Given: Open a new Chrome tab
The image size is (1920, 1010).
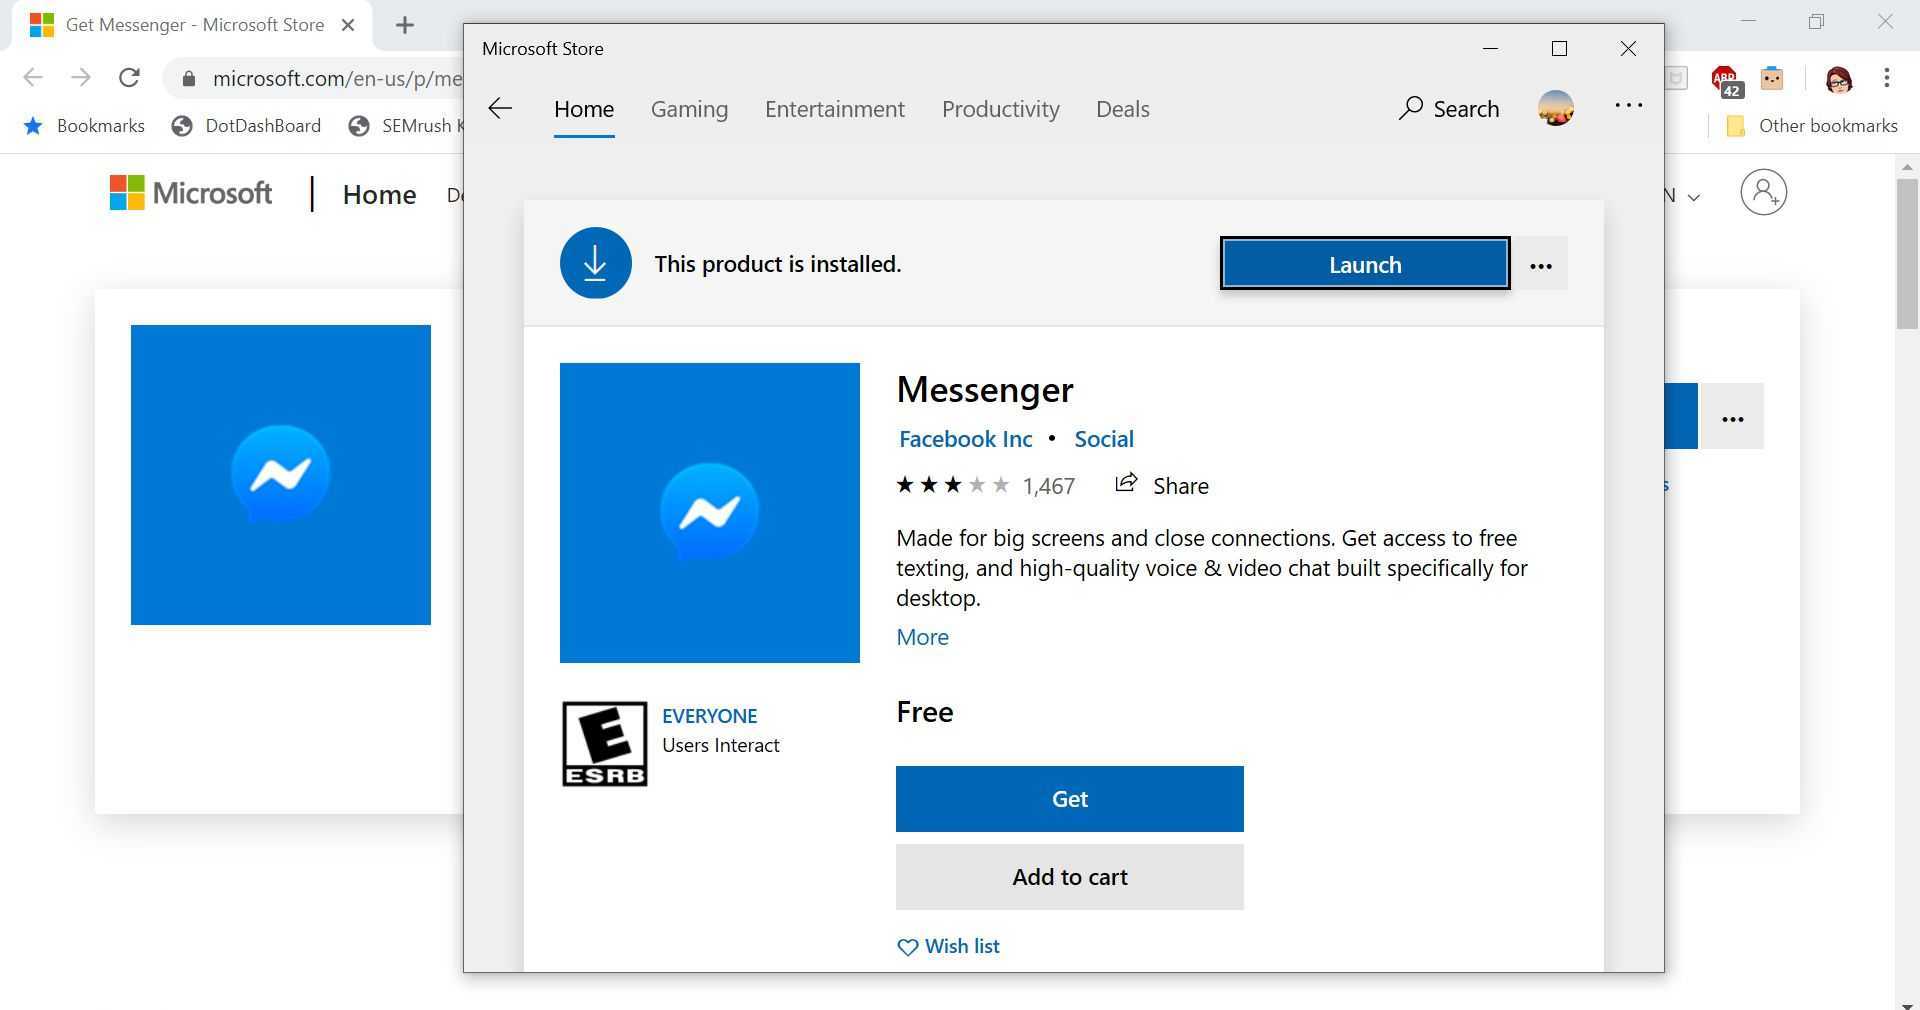Looking at the screenshot, I should pyautogui.click(x=405, y=26).
